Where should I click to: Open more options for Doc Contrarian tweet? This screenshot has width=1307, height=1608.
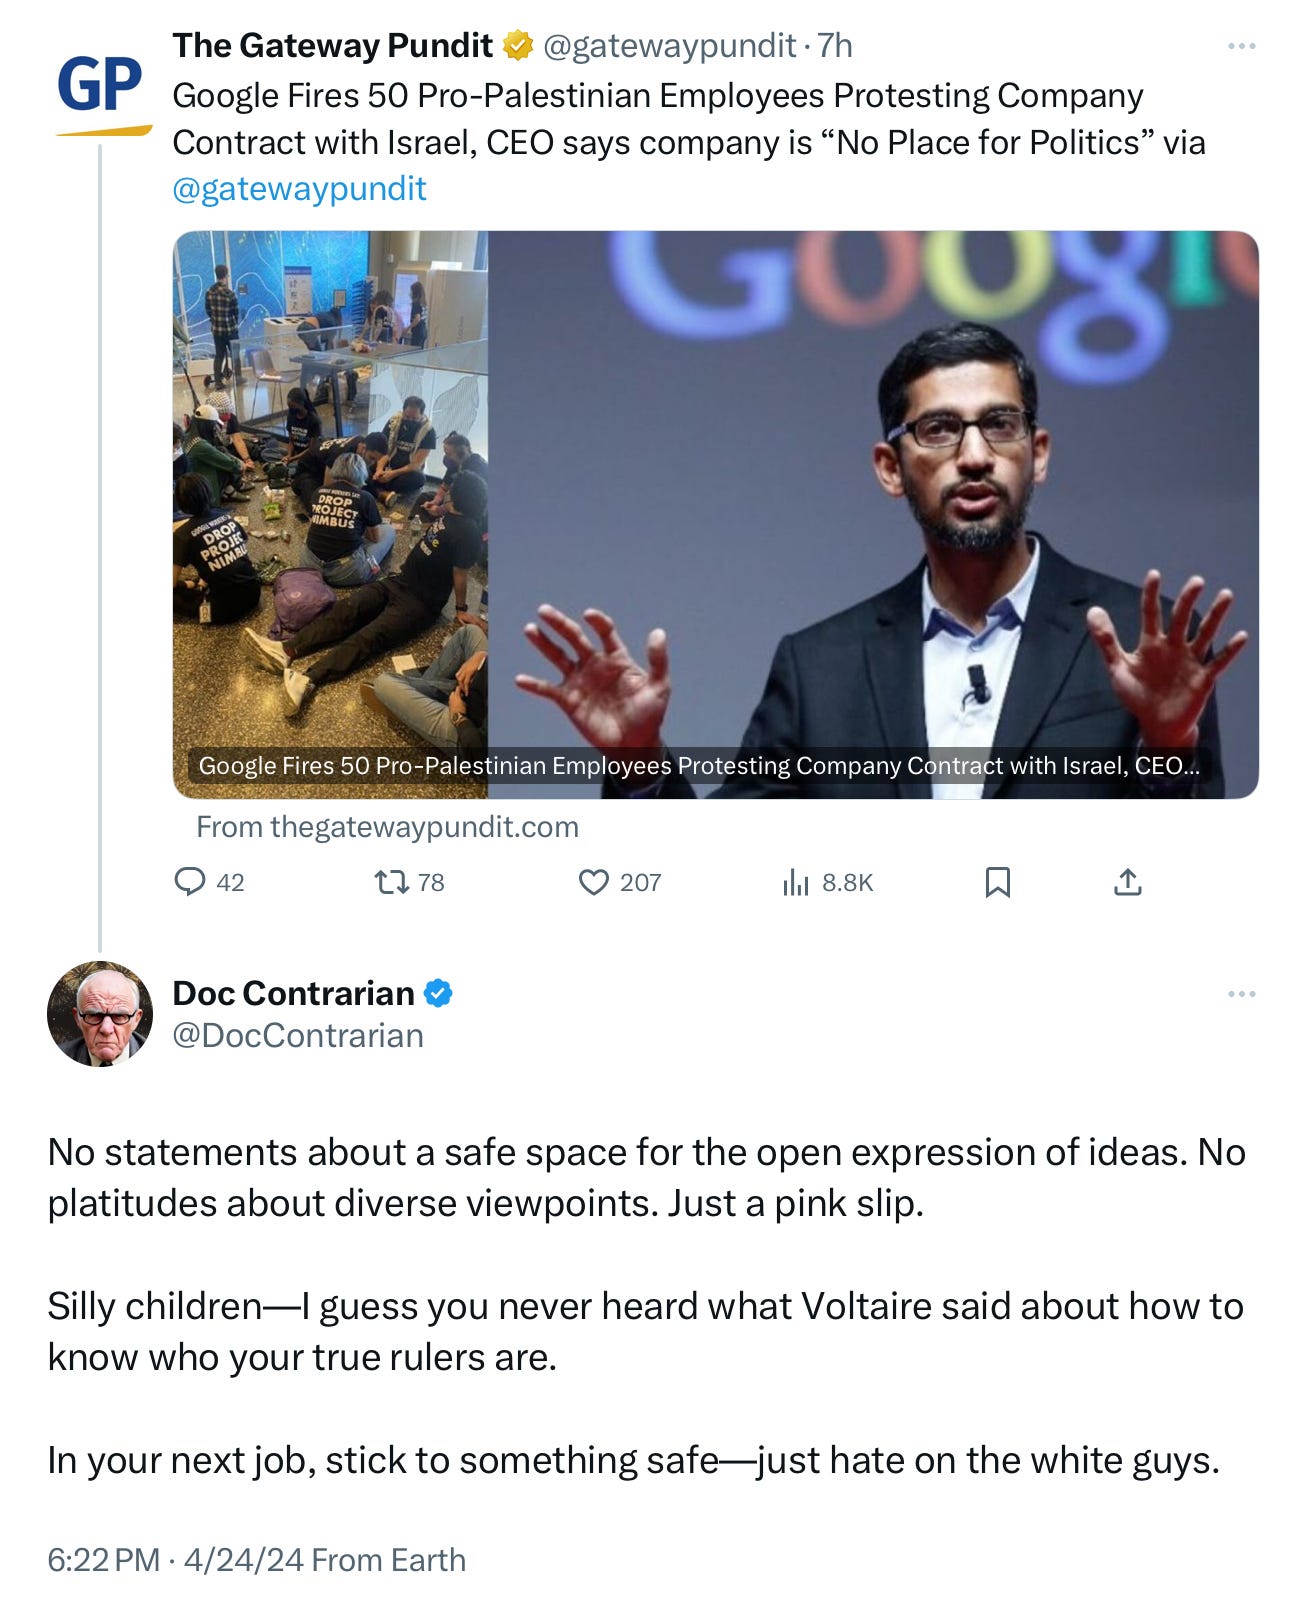[1241, 994]
